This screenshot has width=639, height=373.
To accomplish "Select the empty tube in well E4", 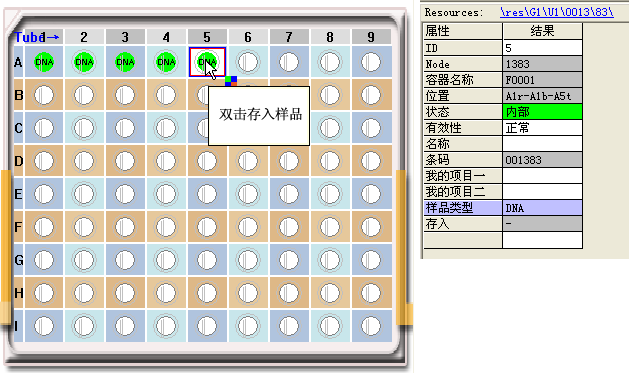I will tap(166, 194).
